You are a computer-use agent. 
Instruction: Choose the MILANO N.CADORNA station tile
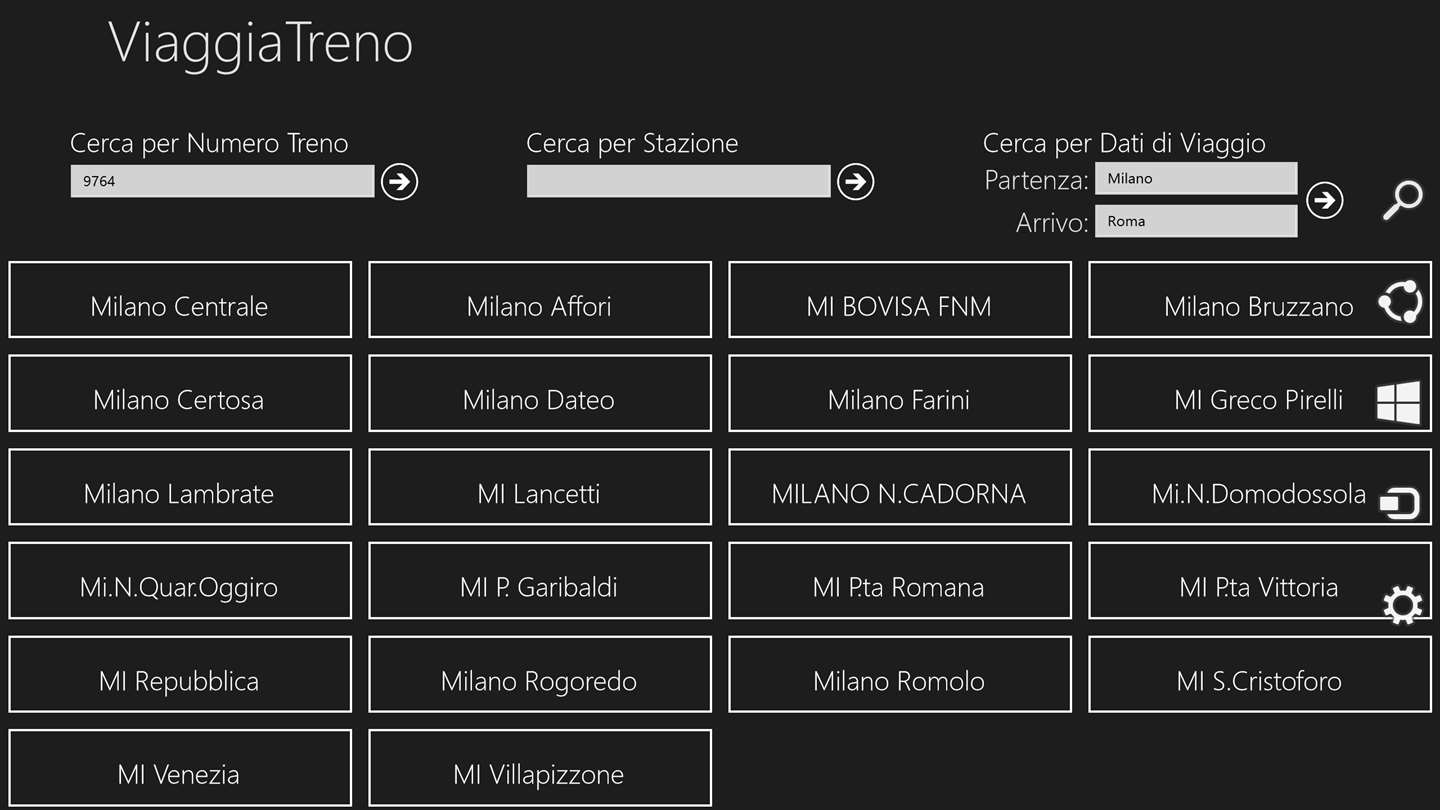(x=900, y=487)
